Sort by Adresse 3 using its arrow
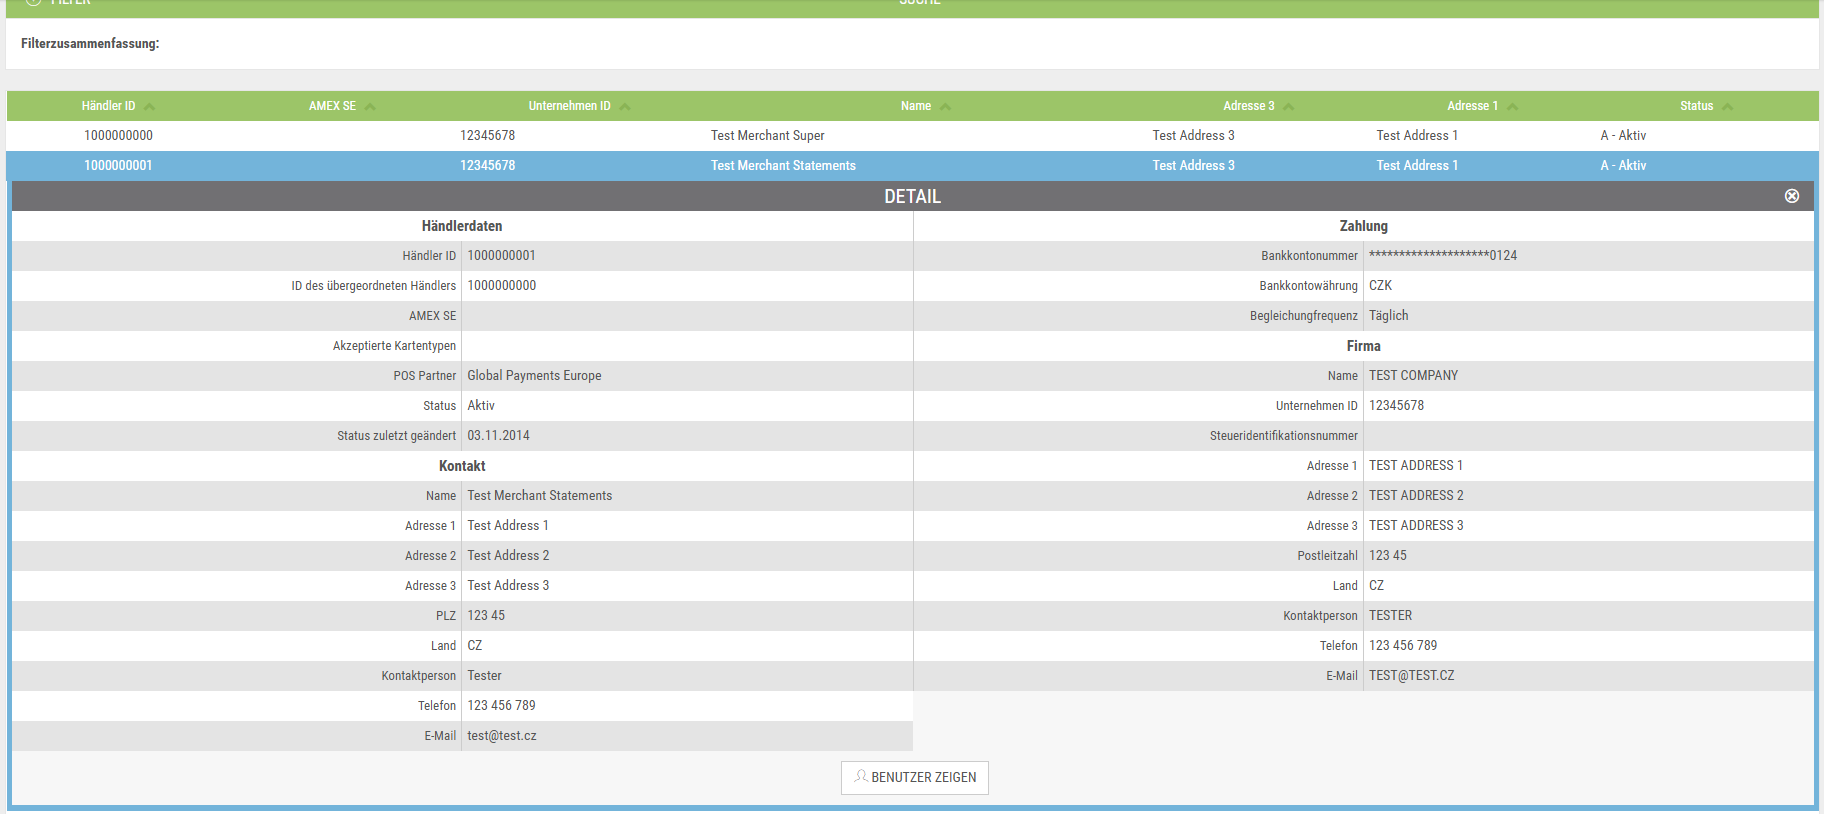This screenshot has height=814, width=1824. [1289, 106]
